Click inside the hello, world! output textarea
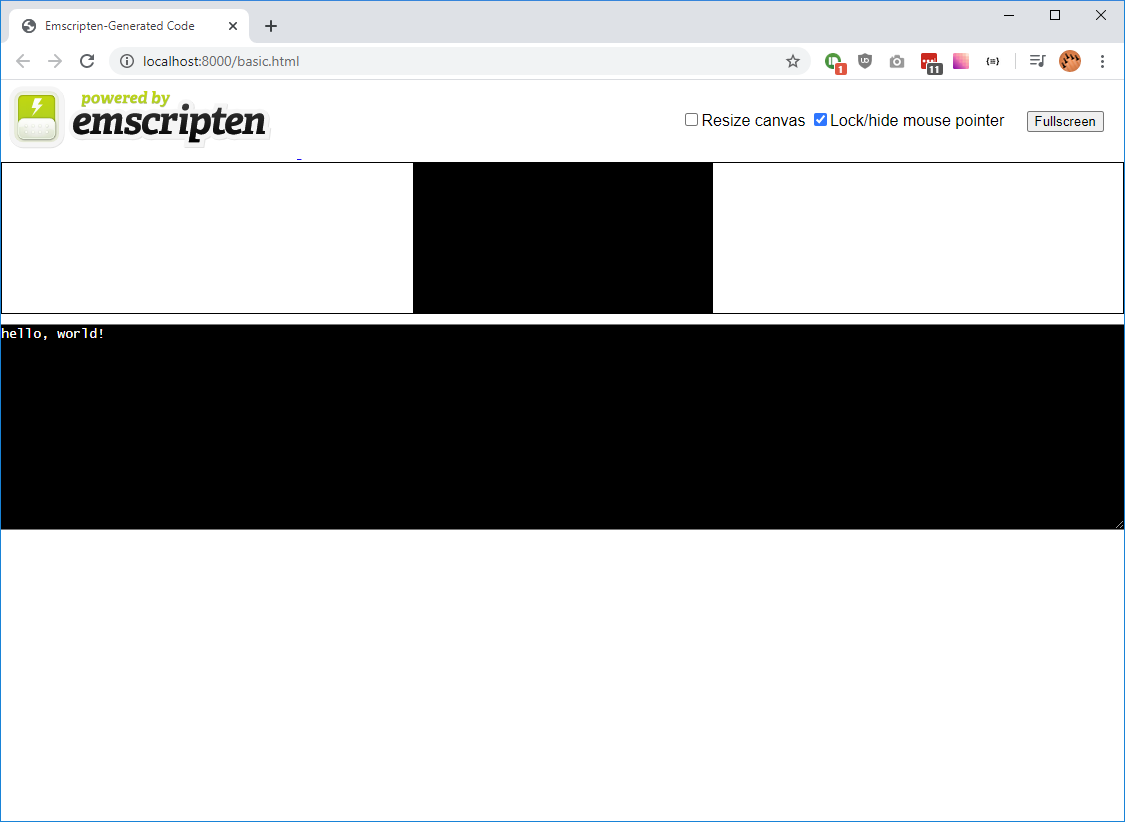The image size is (1125, 822). tap(562, 427)
